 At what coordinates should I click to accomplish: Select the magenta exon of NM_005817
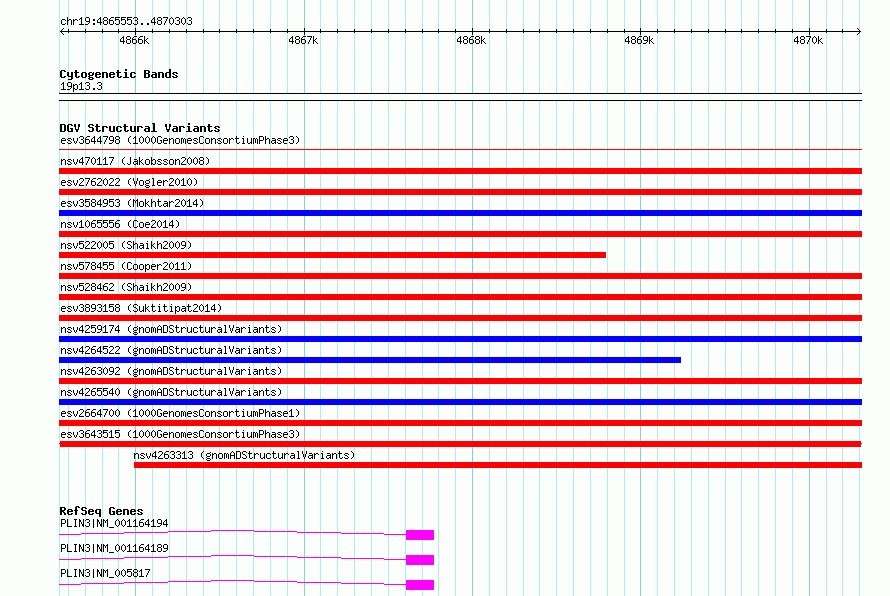pos(420,585)
